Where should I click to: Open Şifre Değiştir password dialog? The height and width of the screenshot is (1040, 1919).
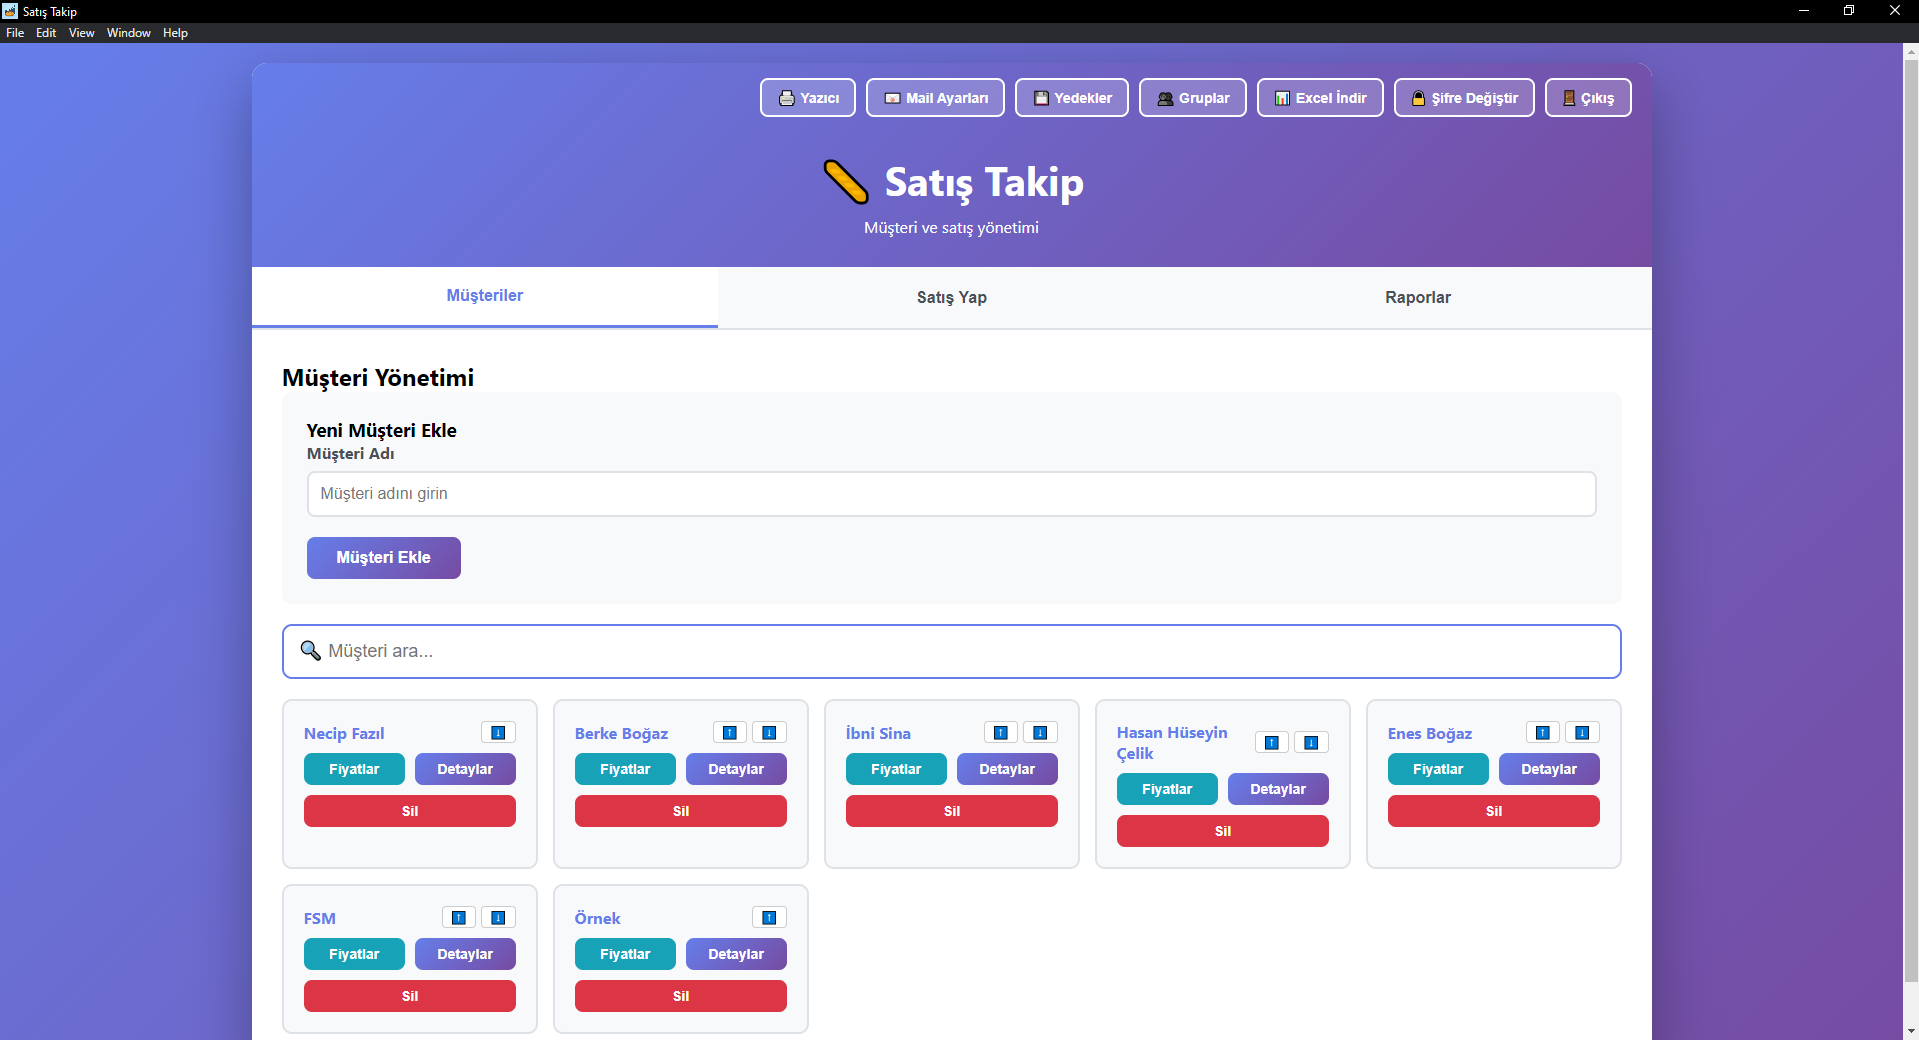click(1464, 98)
